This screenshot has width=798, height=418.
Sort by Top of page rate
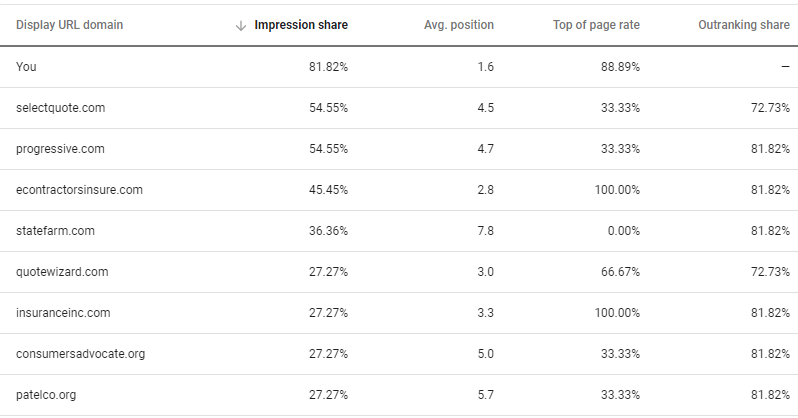pyautogui.click(x=596, y=25)
